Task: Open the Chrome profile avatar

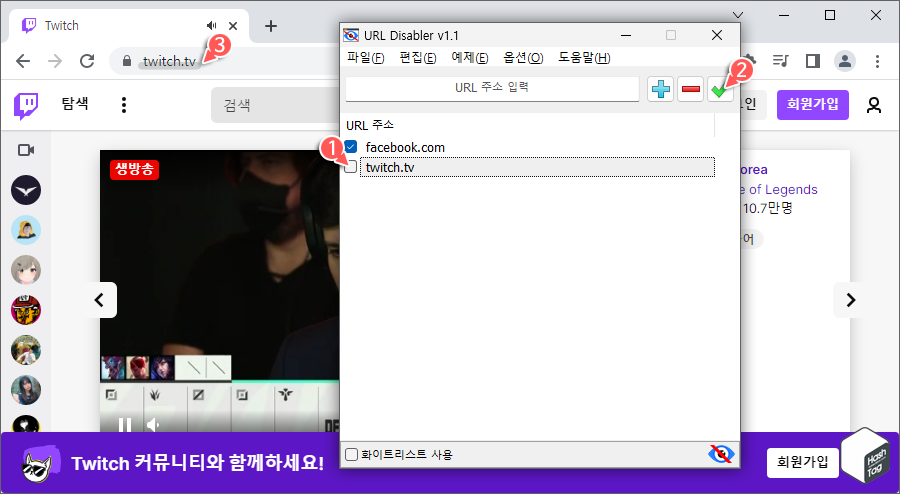Action: tap(845, 61)
